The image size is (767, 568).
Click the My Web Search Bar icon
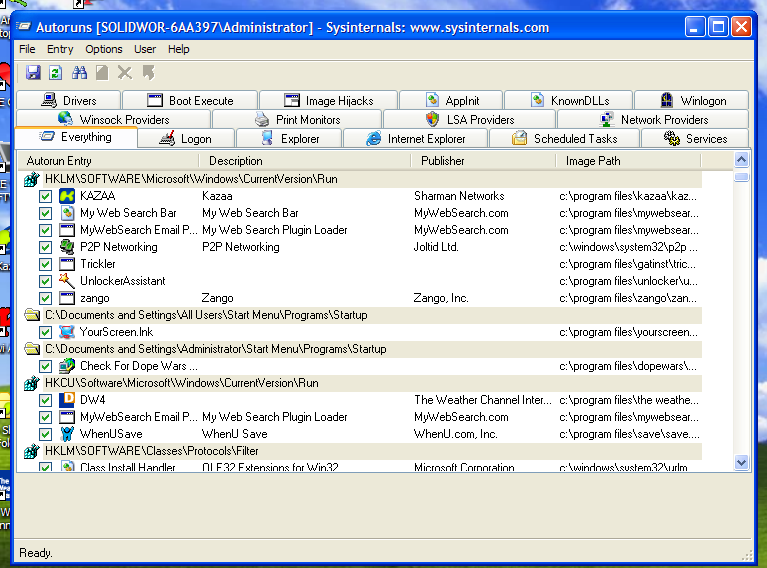(67, 213)
